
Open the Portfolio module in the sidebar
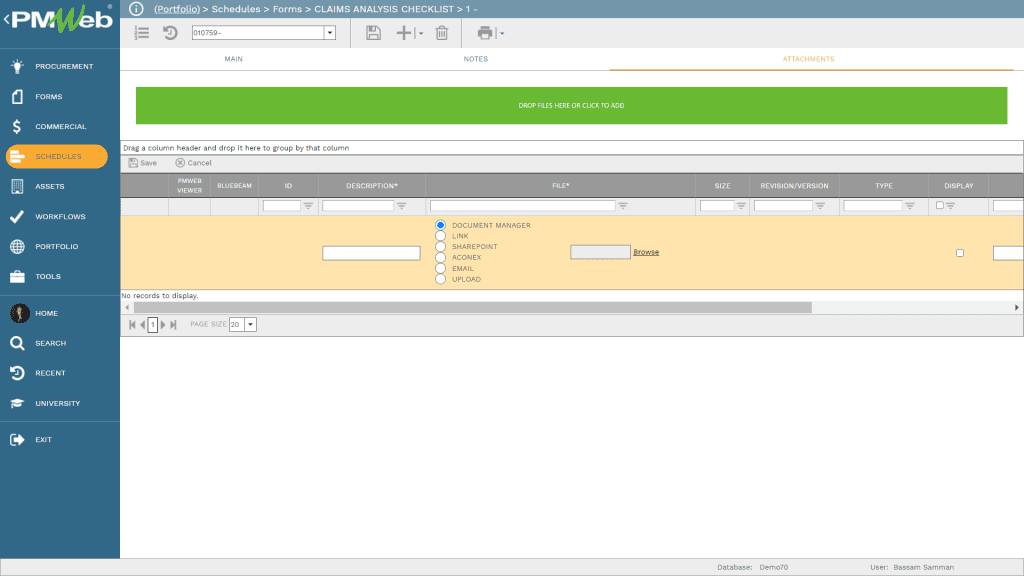point(59,246)
